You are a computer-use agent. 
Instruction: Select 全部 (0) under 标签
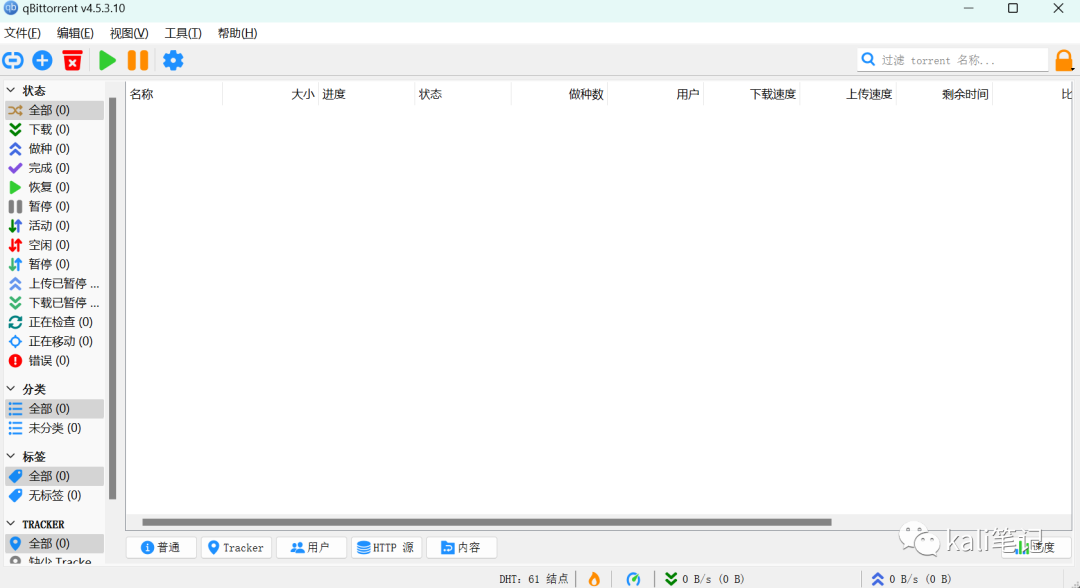[54, 476]
